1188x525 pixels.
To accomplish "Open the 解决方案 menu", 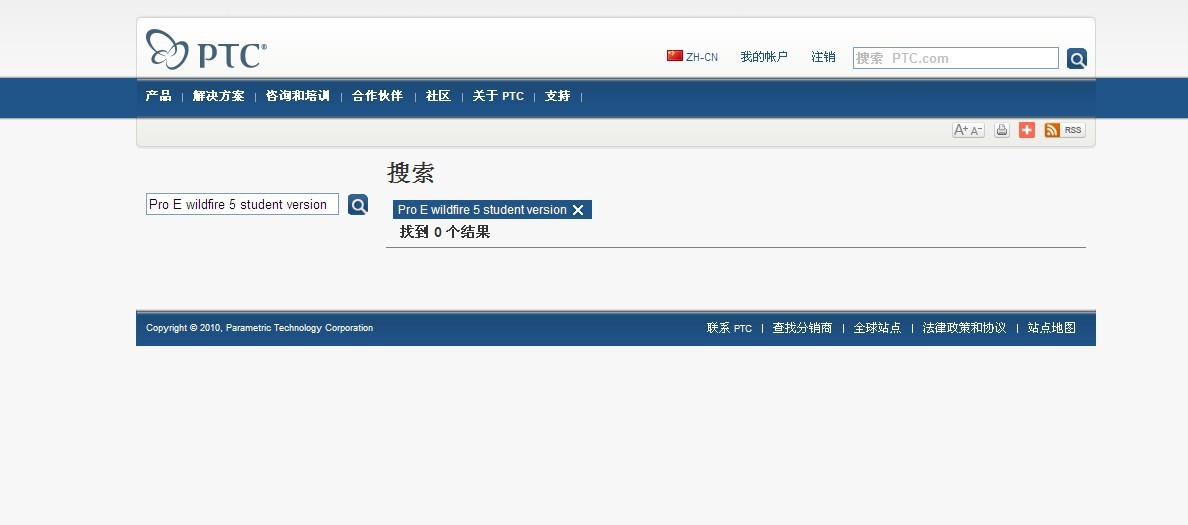I will tap(218, 96).
